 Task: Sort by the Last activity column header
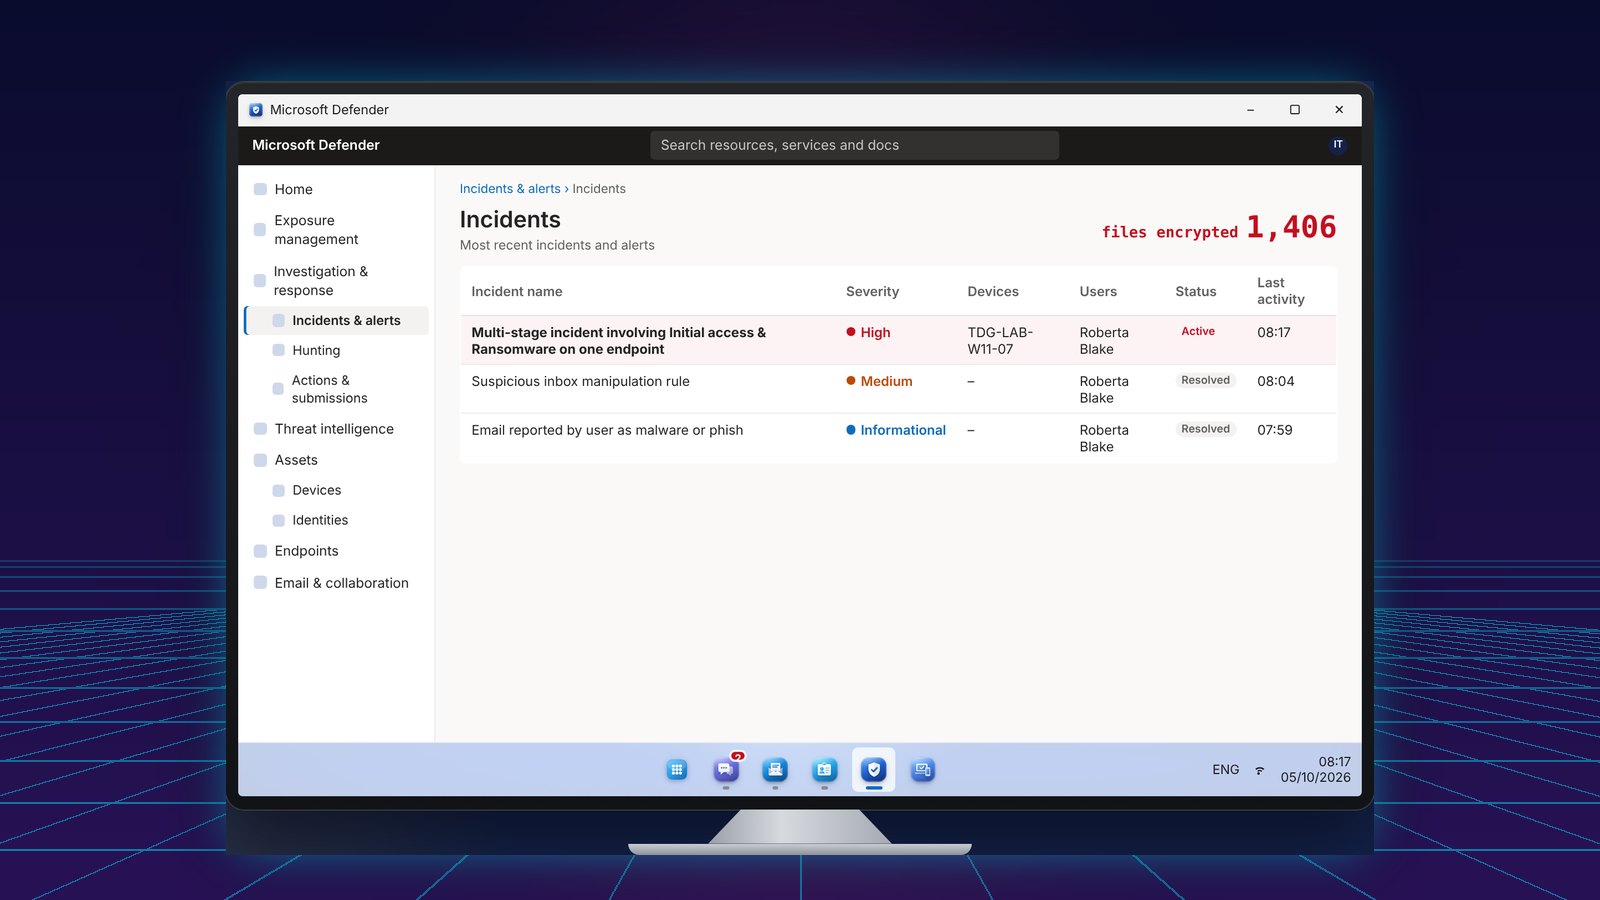tap(1281, 291)
